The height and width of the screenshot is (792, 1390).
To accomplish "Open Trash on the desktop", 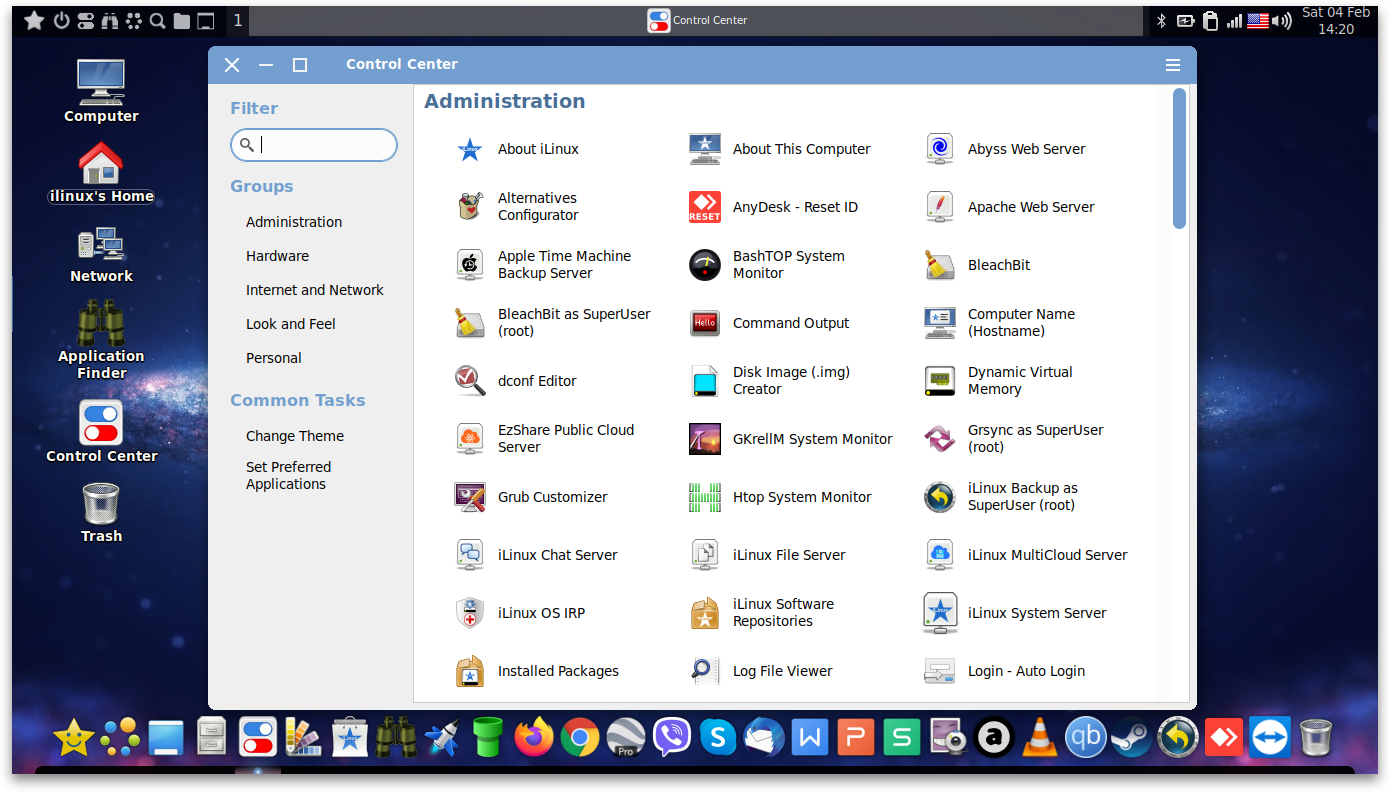I will 101,513.
